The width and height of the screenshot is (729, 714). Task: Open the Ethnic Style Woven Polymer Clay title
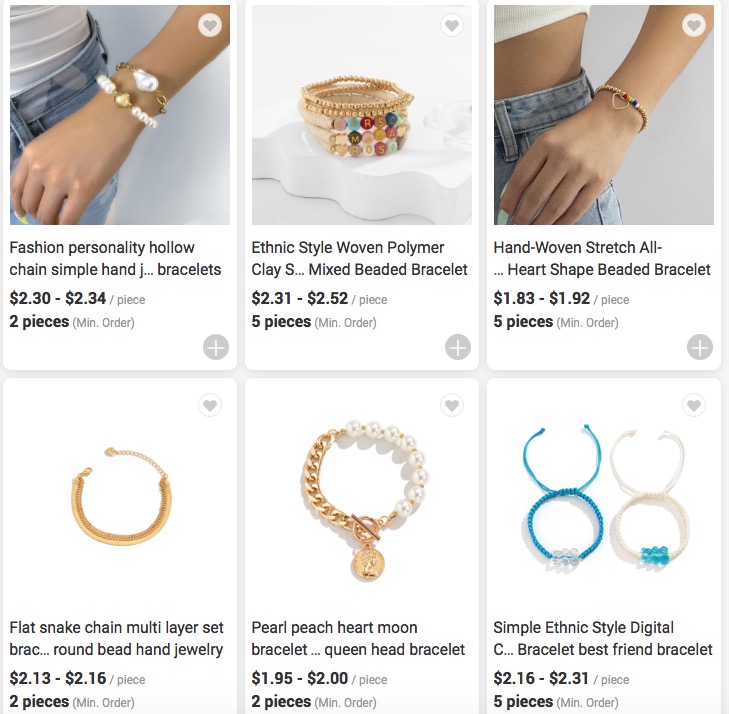point(359,258)
